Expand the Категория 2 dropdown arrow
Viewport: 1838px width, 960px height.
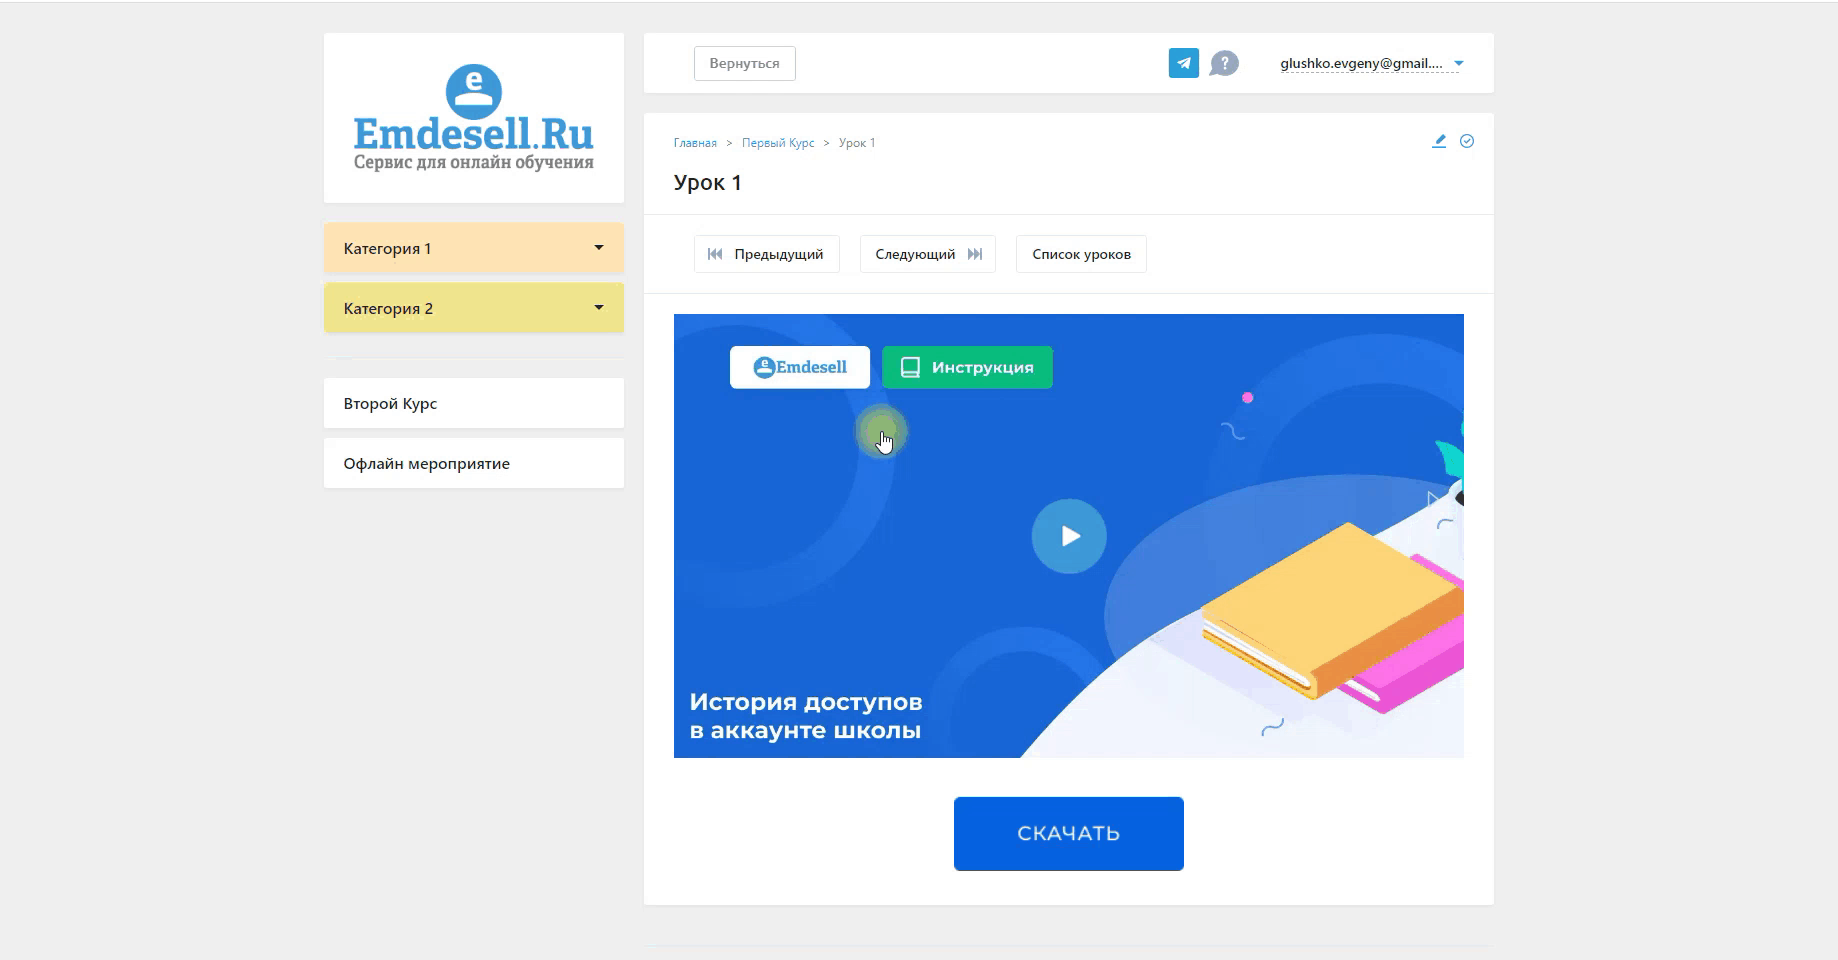click(x=599, y=307)
